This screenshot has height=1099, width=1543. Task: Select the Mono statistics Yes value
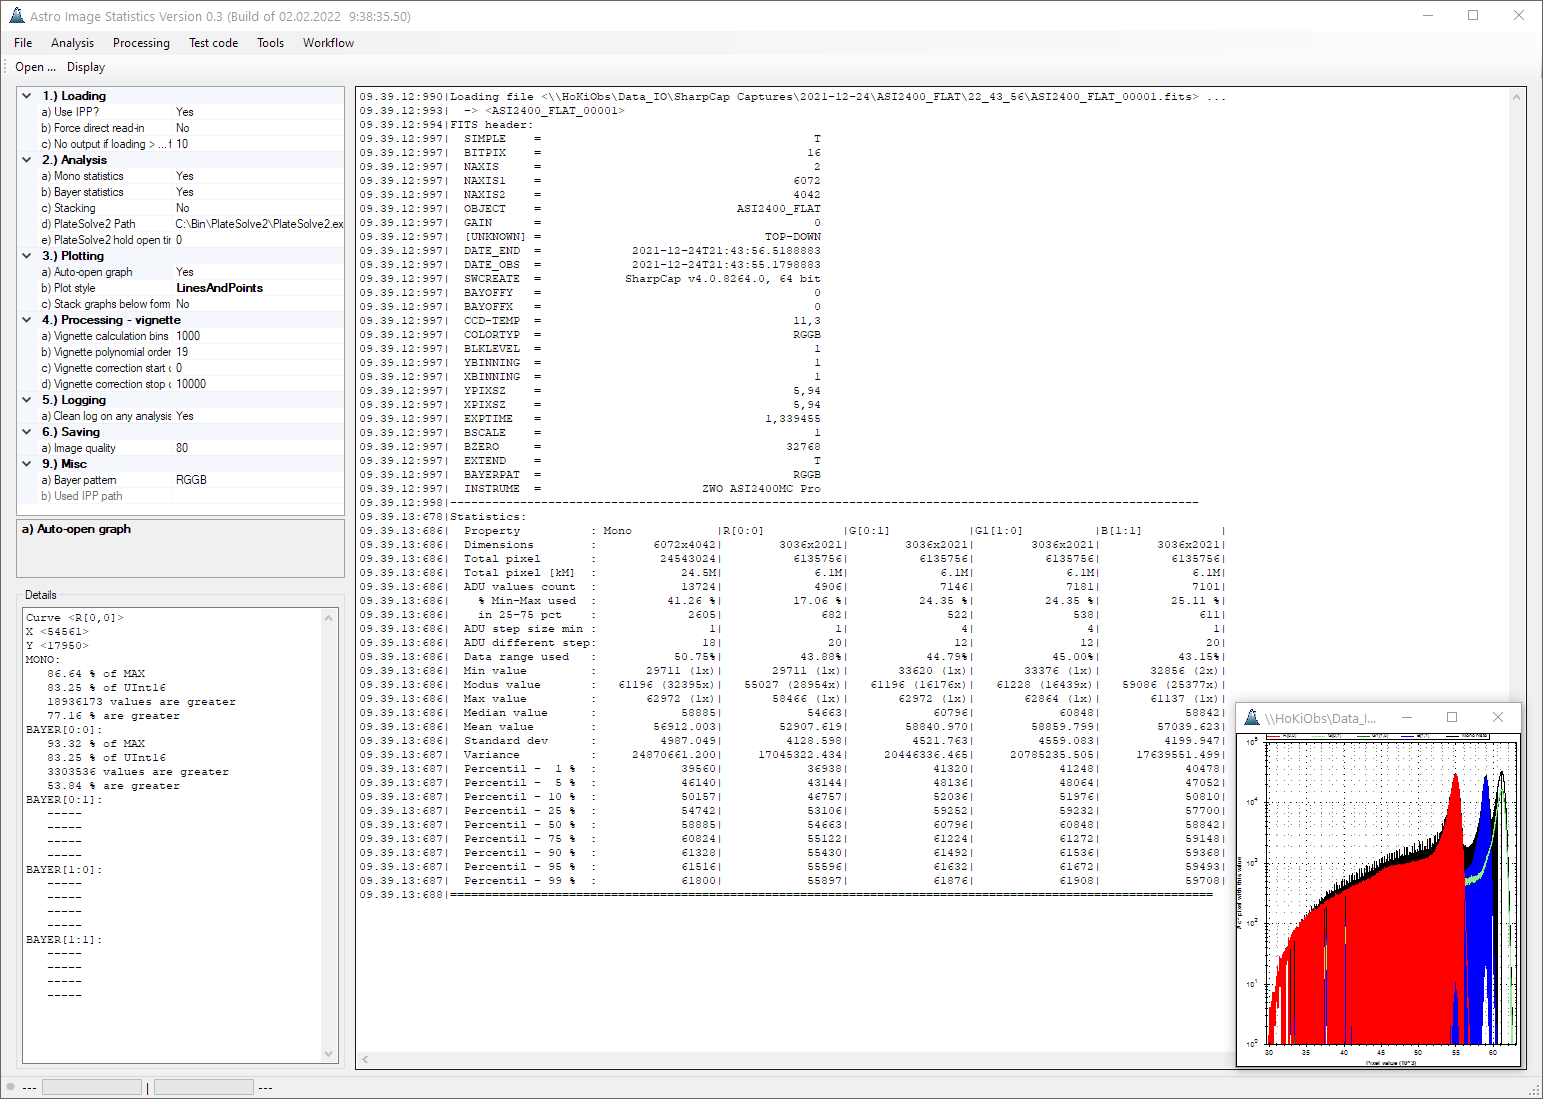258,176
